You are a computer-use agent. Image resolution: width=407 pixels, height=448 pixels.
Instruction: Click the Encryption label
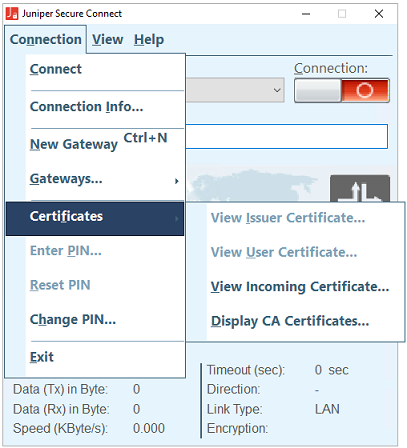click(x=237, y=428)
